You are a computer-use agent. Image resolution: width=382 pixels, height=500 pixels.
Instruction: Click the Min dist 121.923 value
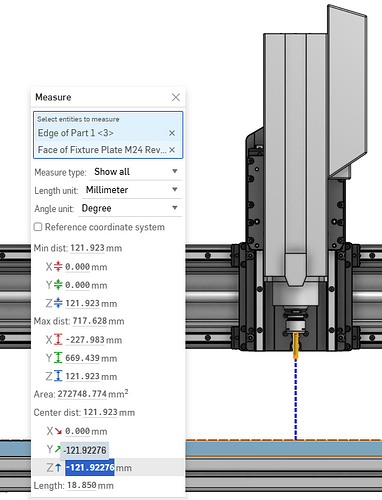(x=87, y=248)
